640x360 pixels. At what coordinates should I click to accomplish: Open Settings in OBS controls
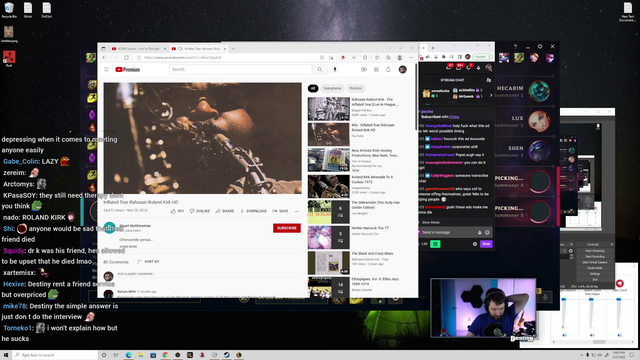[595, 273]
